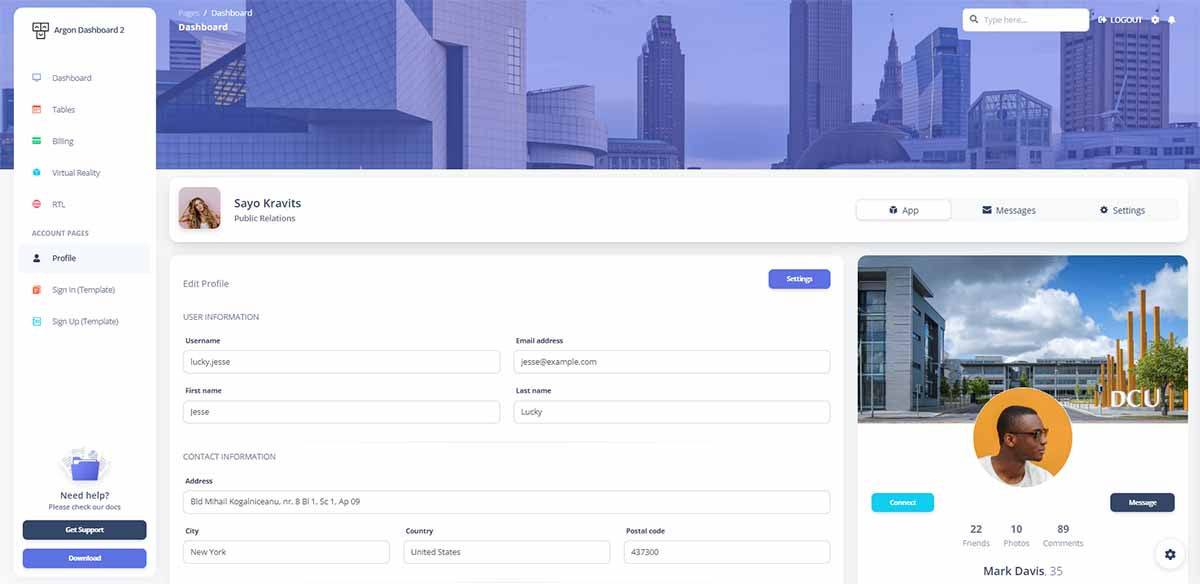Screen dimensions: 1200x584
Task: Switch to the App tab
Action: pos(903,209)
